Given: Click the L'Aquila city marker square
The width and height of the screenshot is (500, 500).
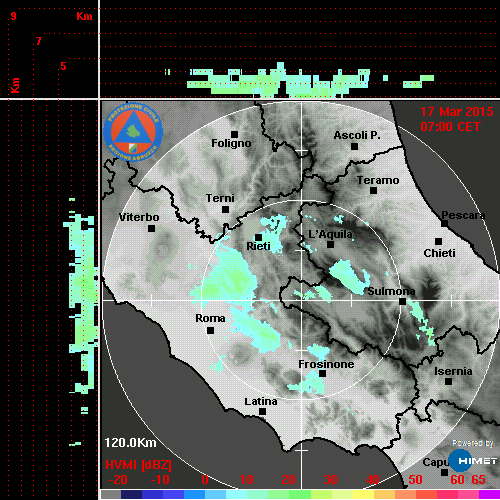Looking at the screenshot, I should tap(330, 244).
